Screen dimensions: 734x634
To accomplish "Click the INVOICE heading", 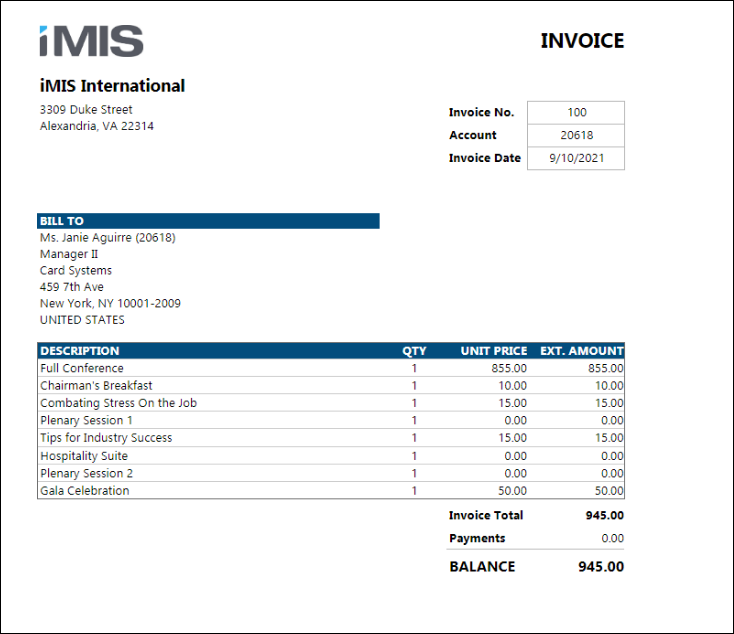I will pyautogui.click(x=582, y=41).
